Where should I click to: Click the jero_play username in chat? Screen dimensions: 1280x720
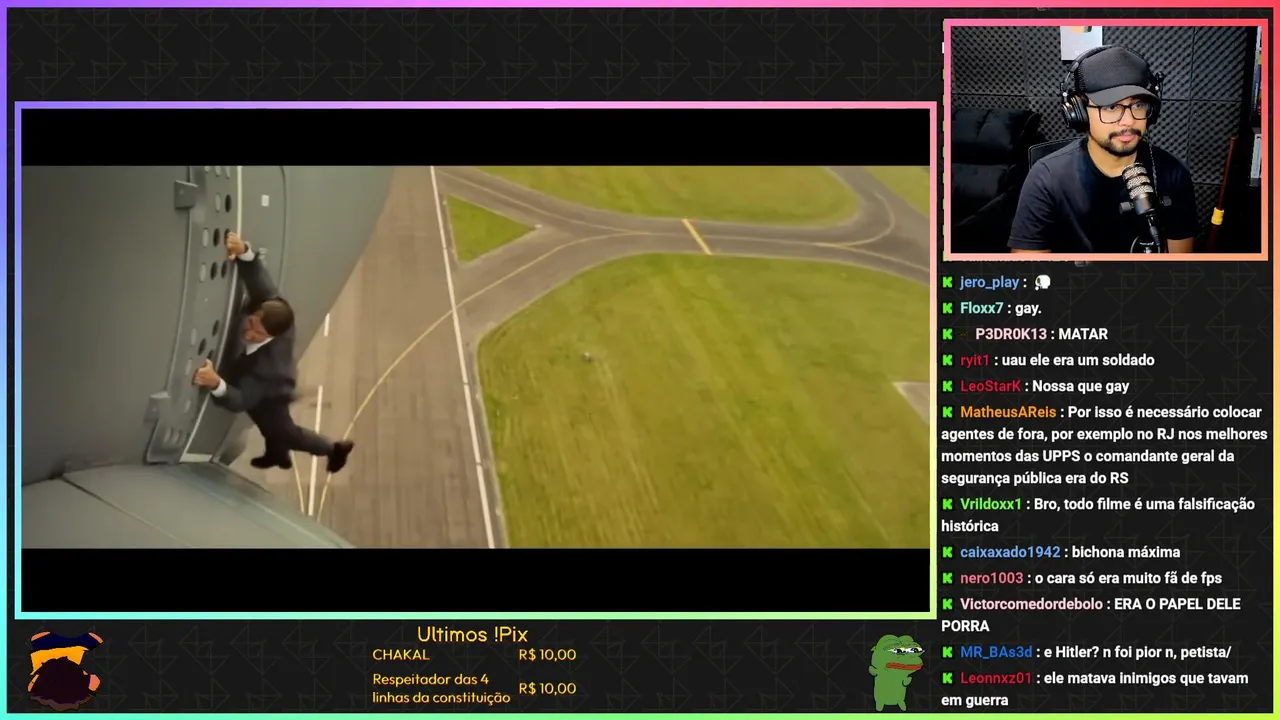(x=989, y=282)
